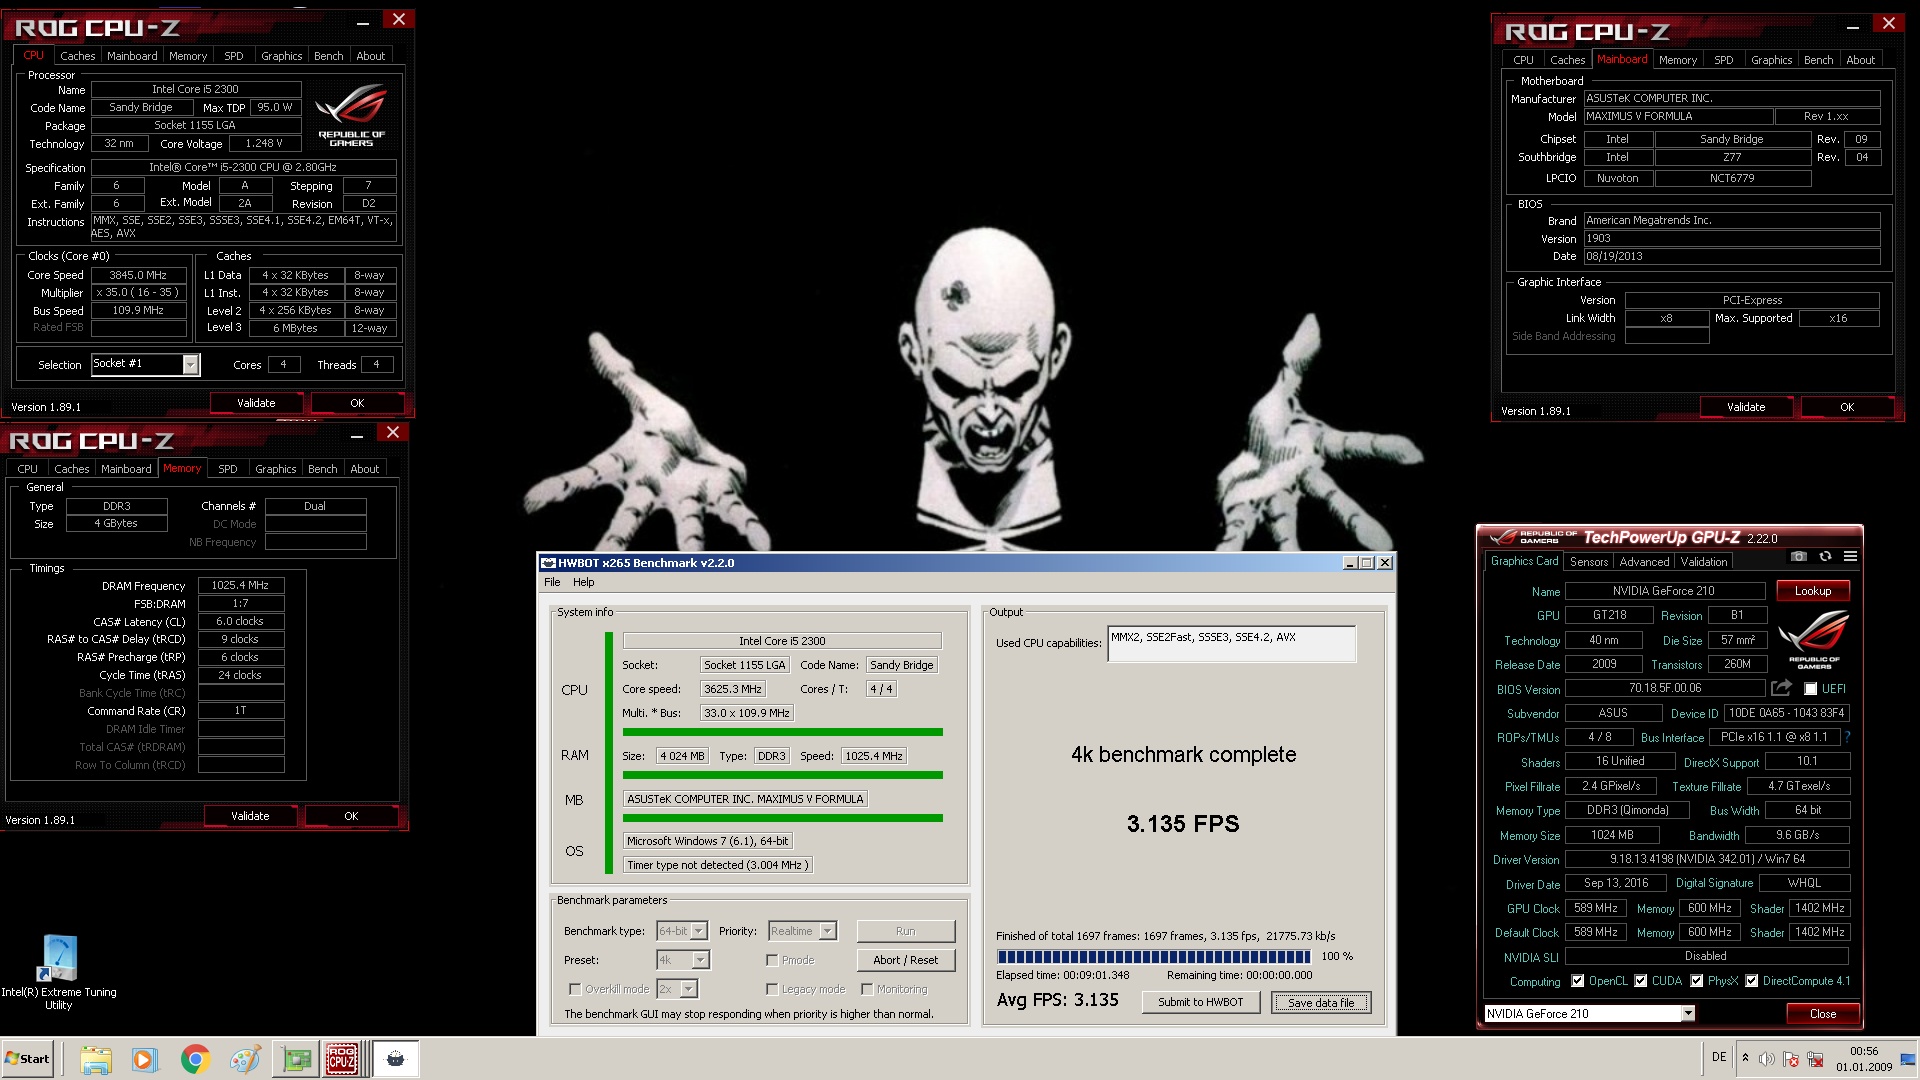The width and height of the screenshot is (1920, 1080).
Task: Click the Bus Interface question mark in GPU-Z
Action: pos(1848,737)
